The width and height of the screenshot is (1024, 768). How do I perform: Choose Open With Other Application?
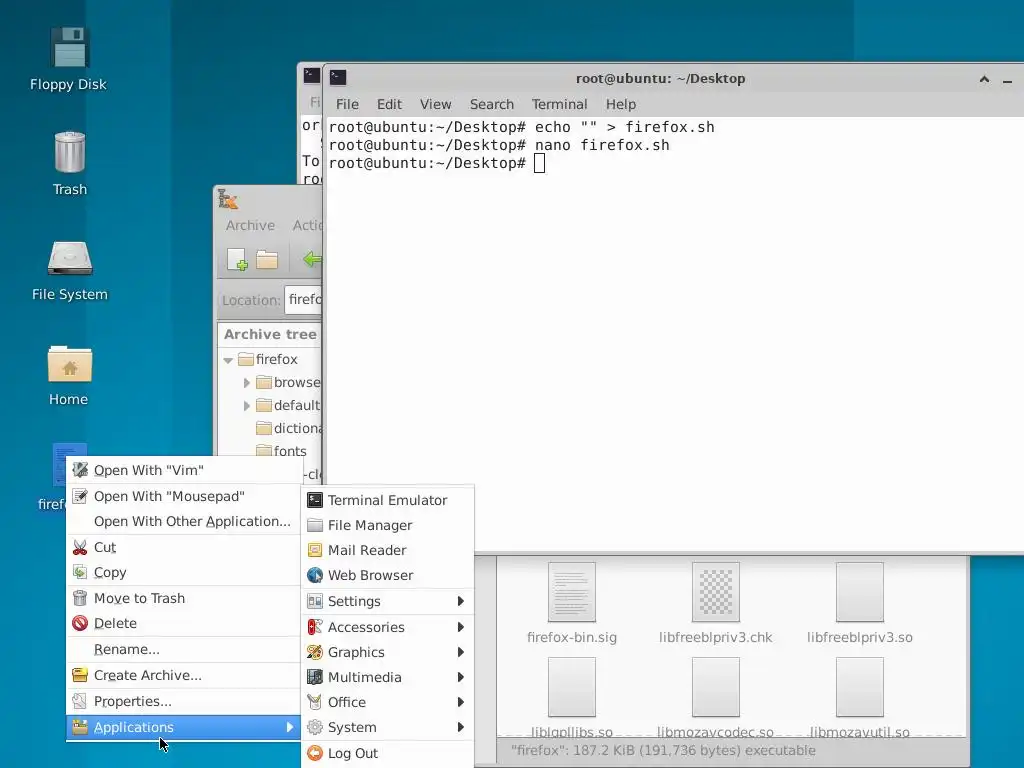(x=183, y=521)
